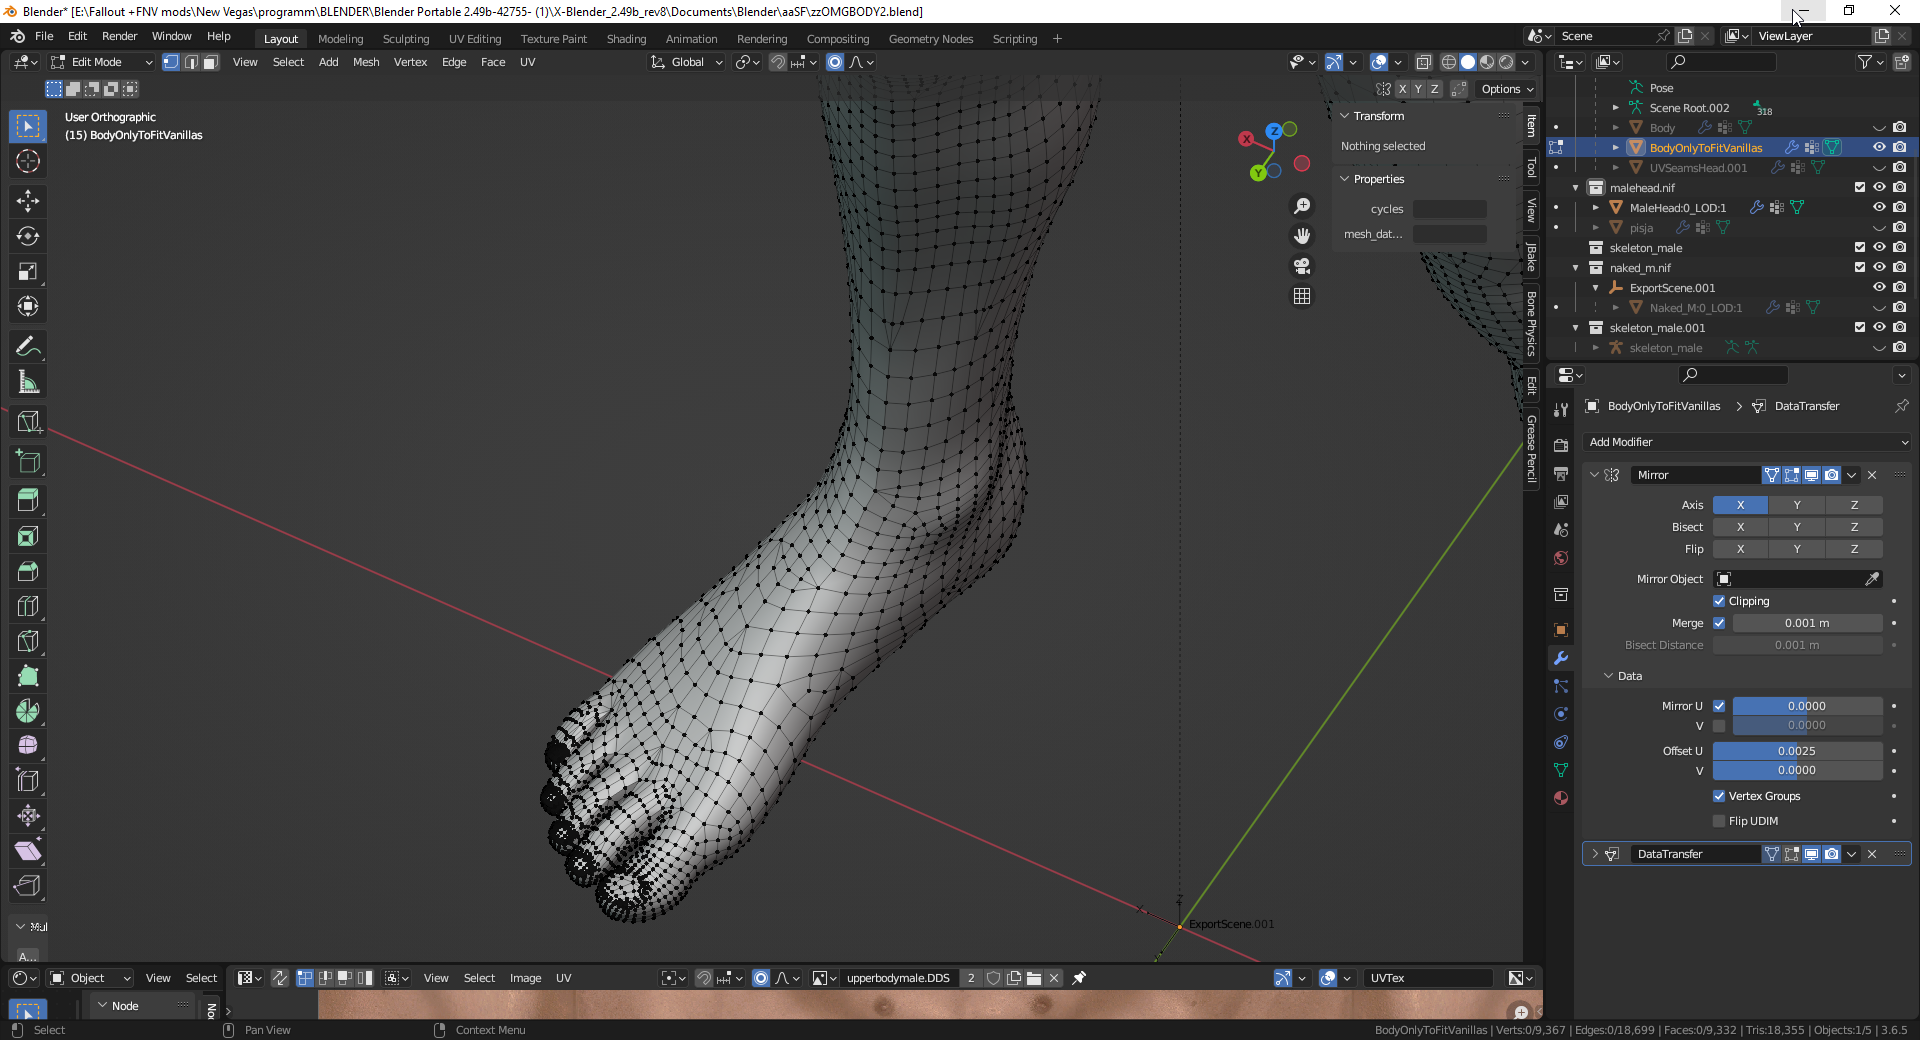Click the UVTex UV map name field
1920x1040 pixels.
1428,978
